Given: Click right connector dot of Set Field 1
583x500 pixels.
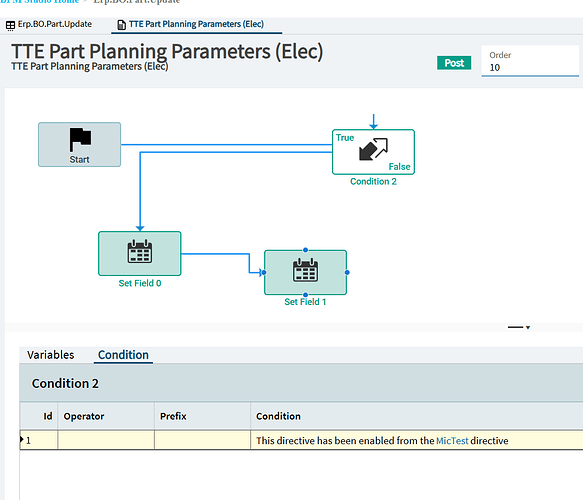Looking at the screenshot, I should pyautogui.click(x=347, y=272).
